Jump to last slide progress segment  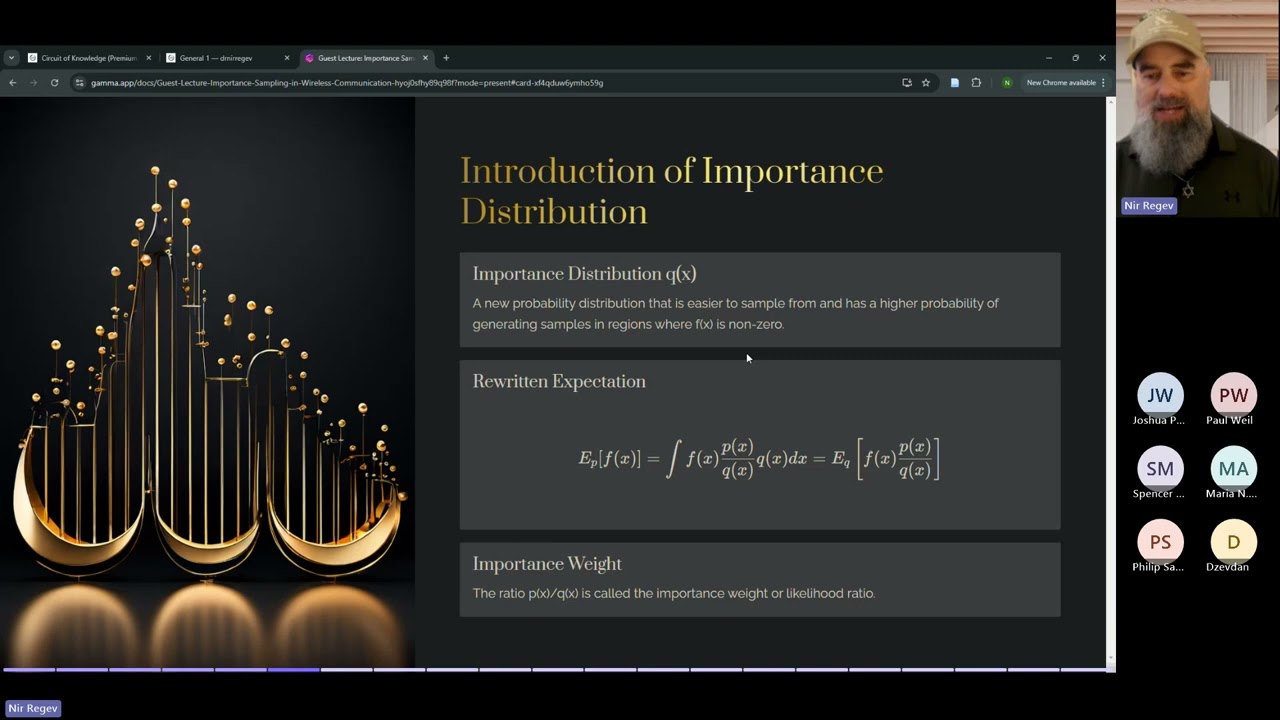(x=1085, y=669)
